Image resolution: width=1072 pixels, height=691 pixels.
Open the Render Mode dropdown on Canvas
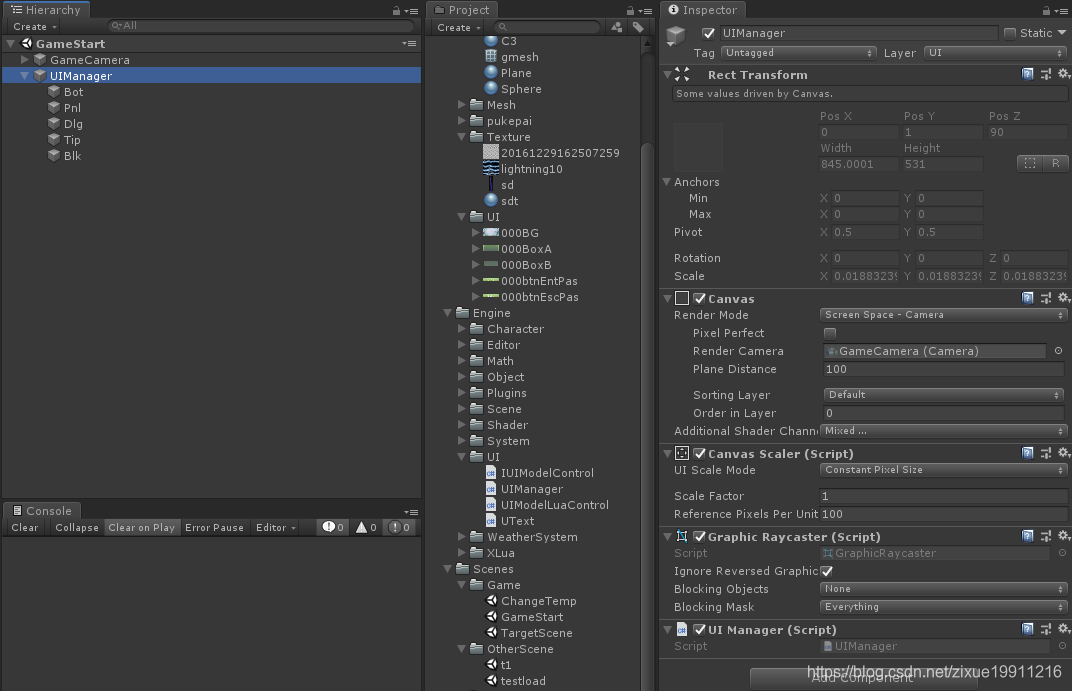tap(943, 315)
